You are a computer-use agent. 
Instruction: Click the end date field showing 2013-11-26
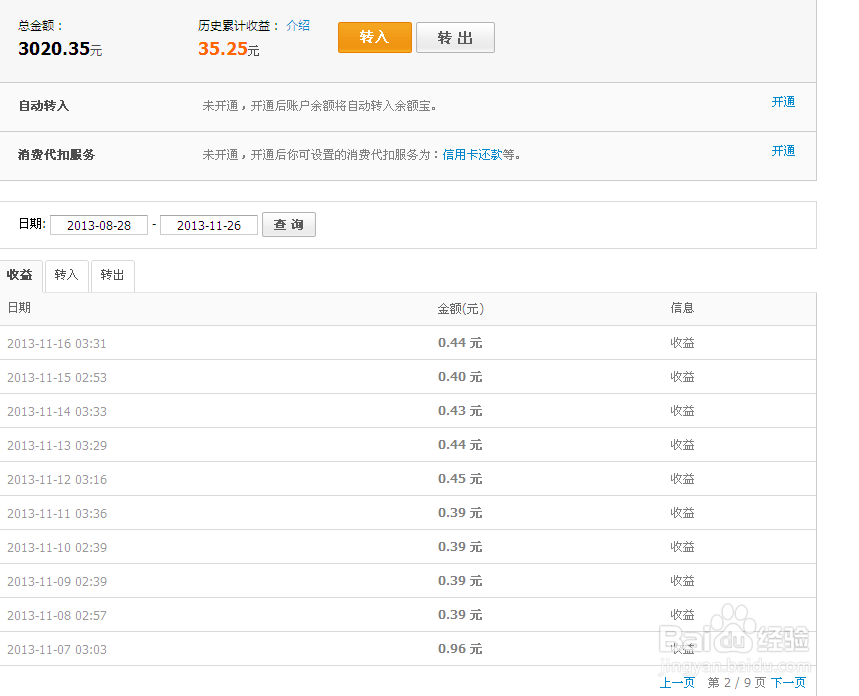point(208,225)
